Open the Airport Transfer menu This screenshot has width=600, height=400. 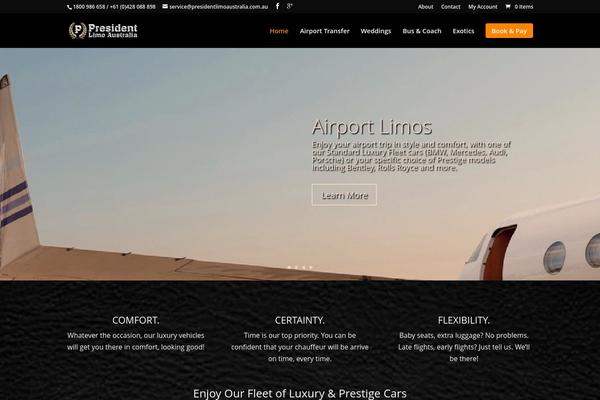(324, 31)
